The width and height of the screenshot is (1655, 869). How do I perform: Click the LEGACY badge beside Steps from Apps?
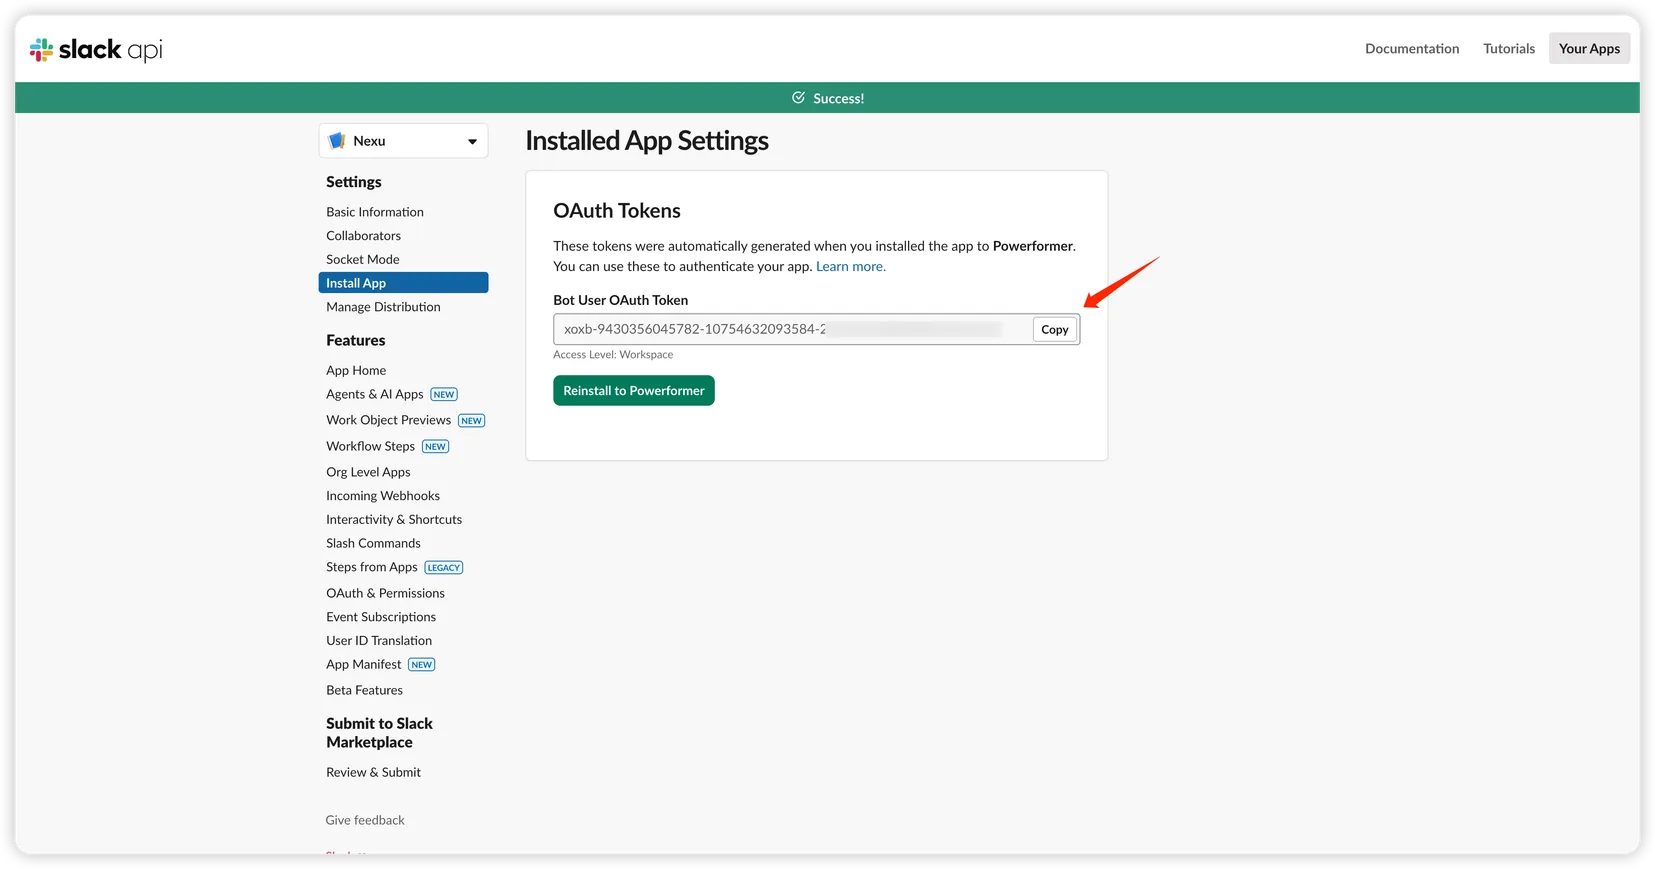tap(444, 568)
